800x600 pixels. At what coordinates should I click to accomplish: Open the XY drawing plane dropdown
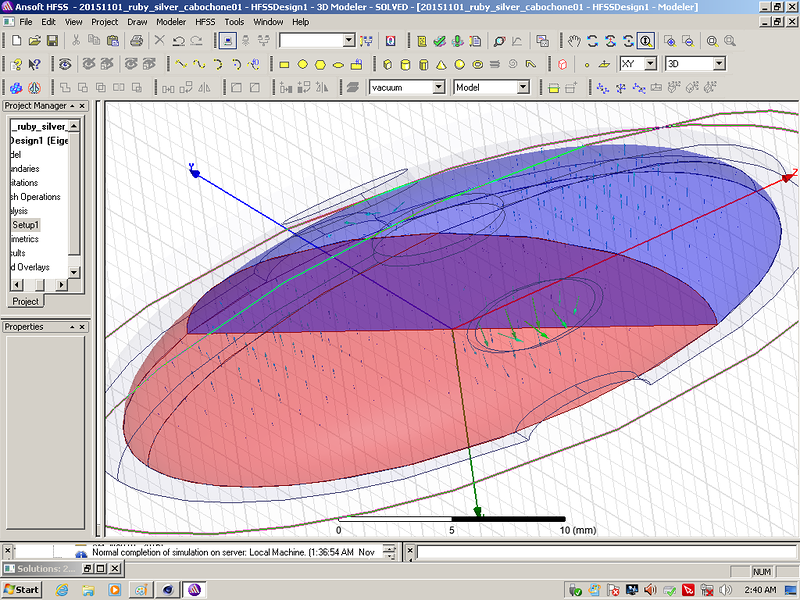651,64
